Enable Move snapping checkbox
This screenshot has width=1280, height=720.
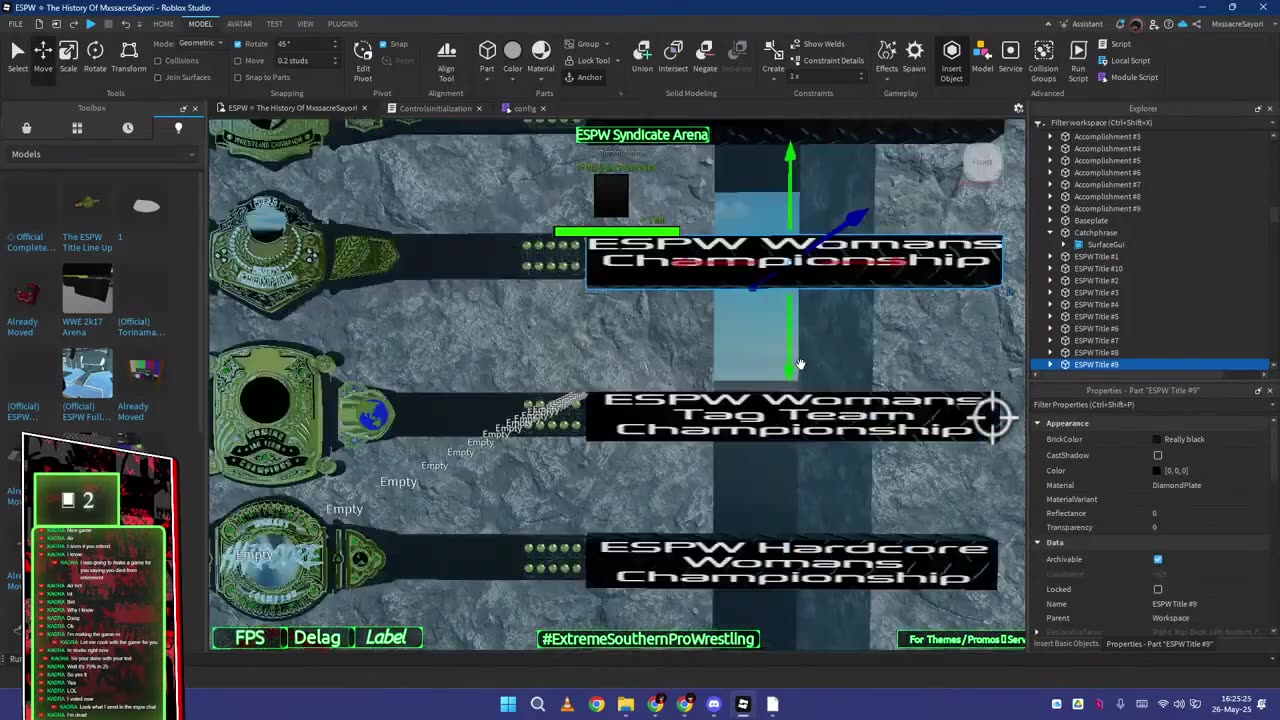[238, 61]
